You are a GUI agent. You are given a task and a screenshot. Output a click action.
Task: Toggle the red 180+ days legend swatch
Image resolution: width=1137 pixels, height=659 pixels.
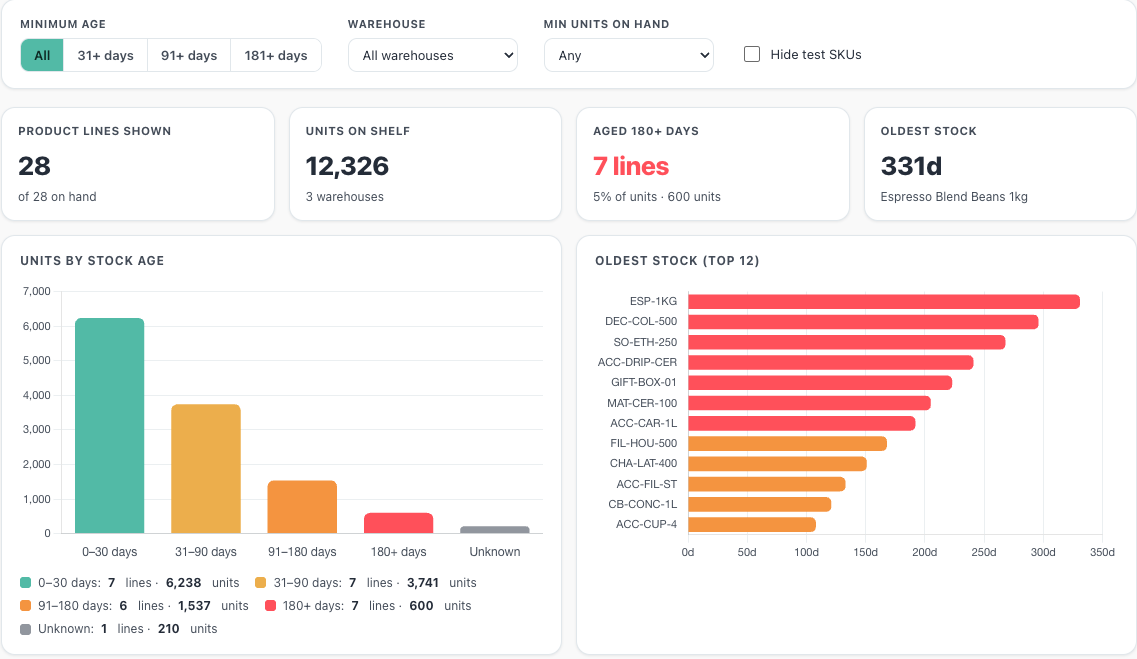pos(270,606)
